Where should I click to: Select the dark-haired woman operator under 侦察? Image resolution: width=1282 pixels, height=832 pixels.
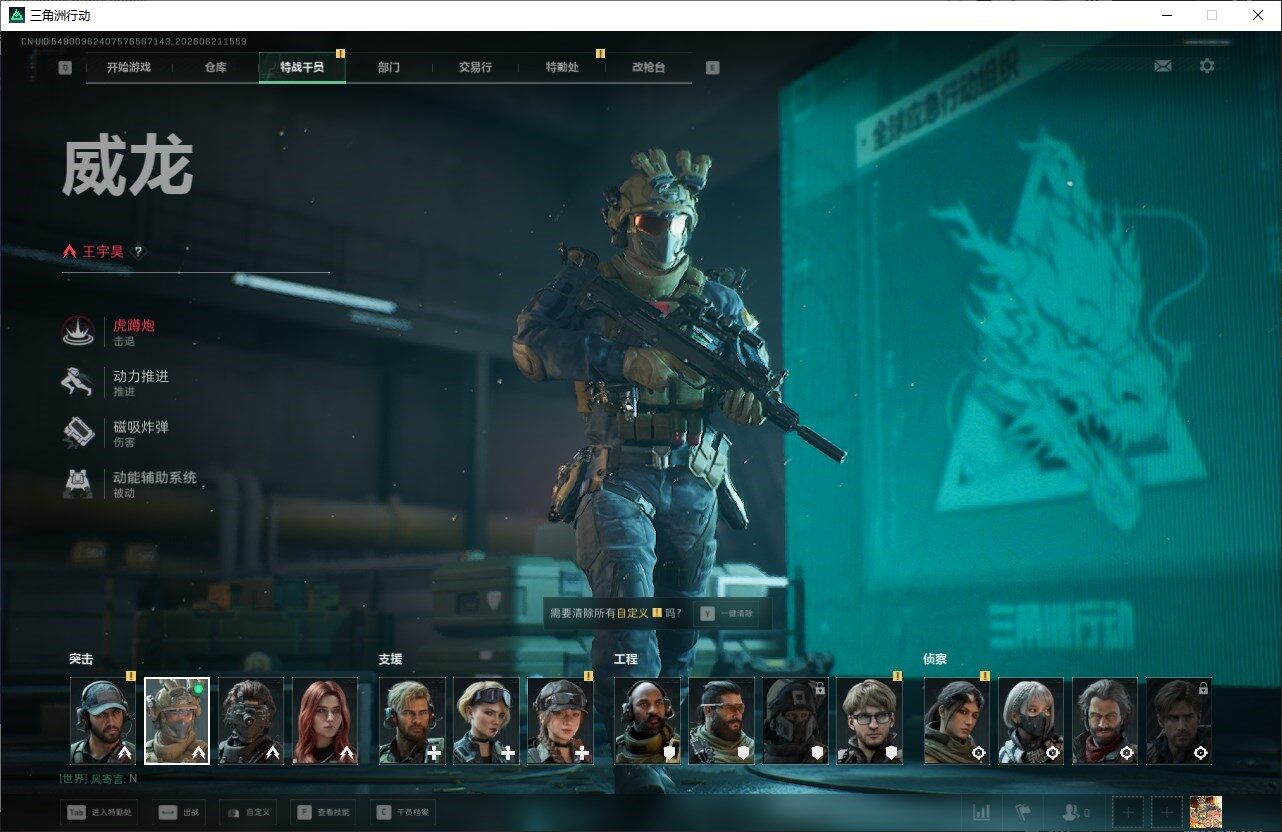click(x=957, y=721)
